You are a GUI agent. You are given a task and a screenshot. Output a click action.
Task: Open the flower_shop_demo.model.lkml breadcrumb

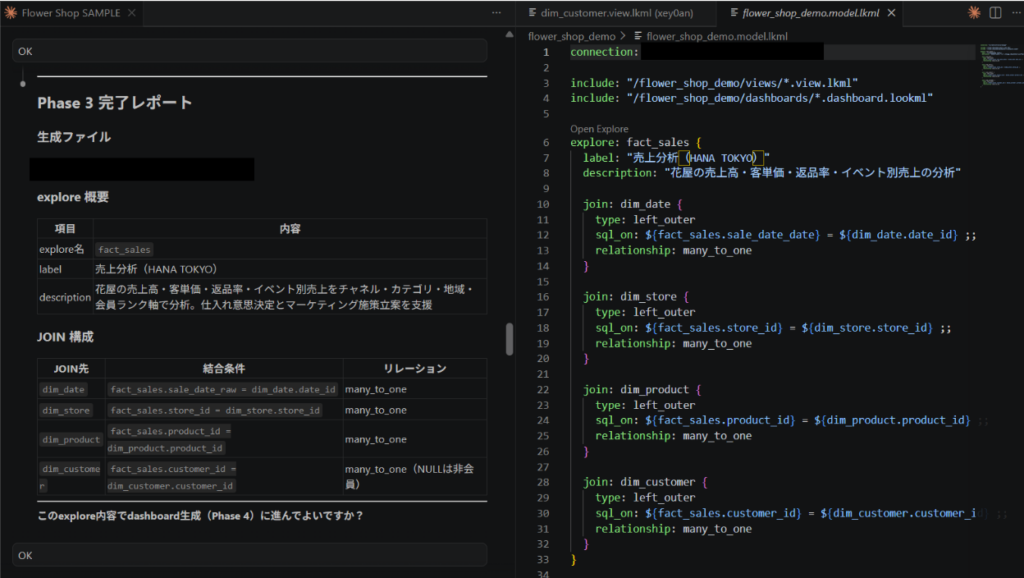pyautogui.click(x=717, y=37)
